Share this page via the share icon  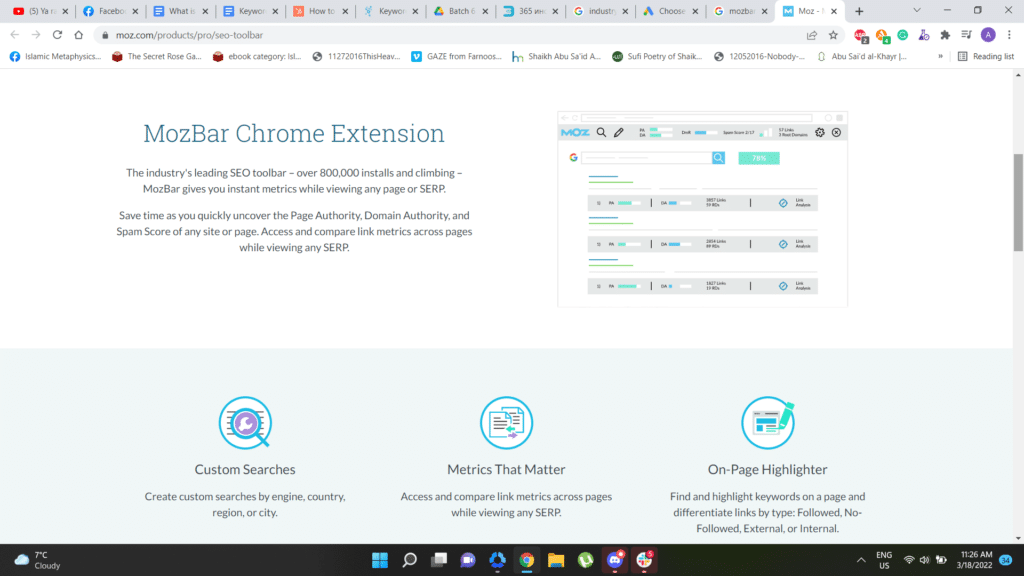coord(812,35)
